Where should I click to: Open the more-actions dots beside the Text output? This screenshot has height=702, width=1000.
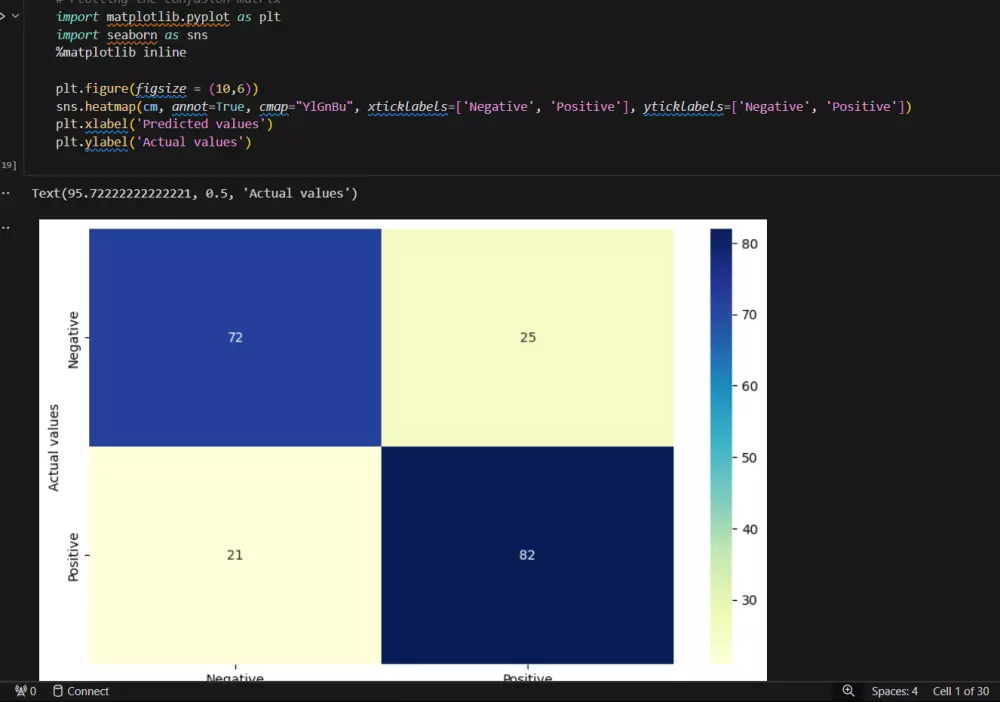[x=5, y=193]
